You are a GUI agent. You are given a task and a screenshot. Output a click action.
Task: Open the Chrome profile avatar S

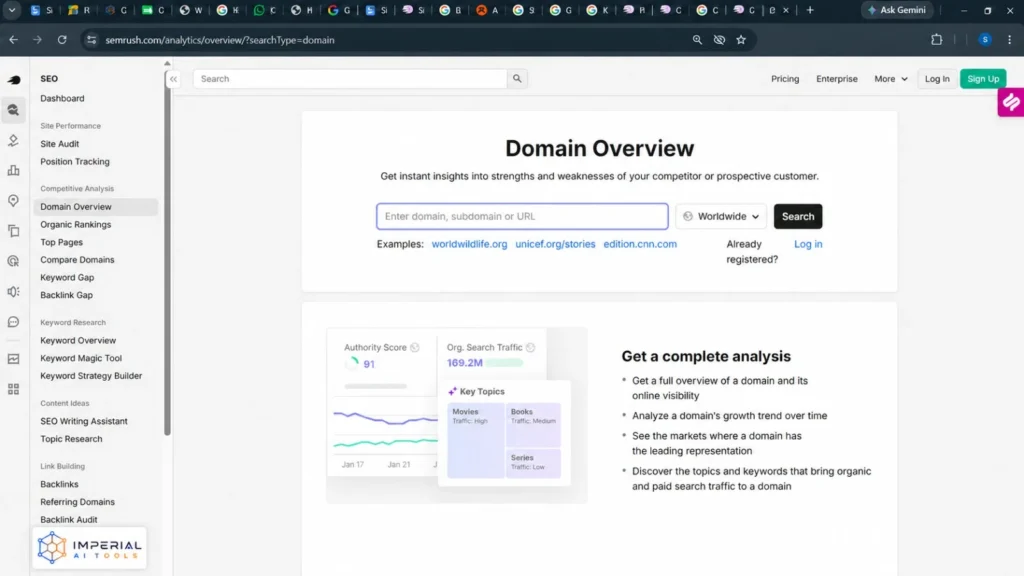coord(985,40)
